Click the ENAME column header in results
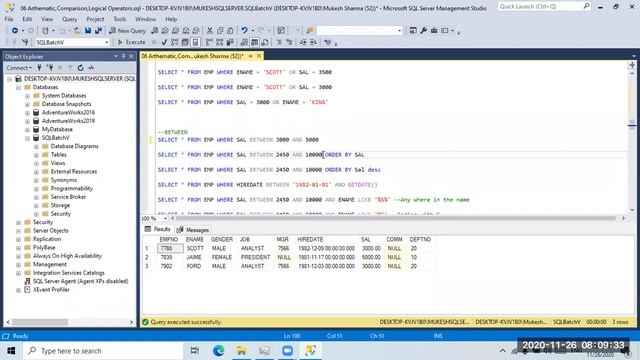 pyautogui.click(x=195, y=240)
